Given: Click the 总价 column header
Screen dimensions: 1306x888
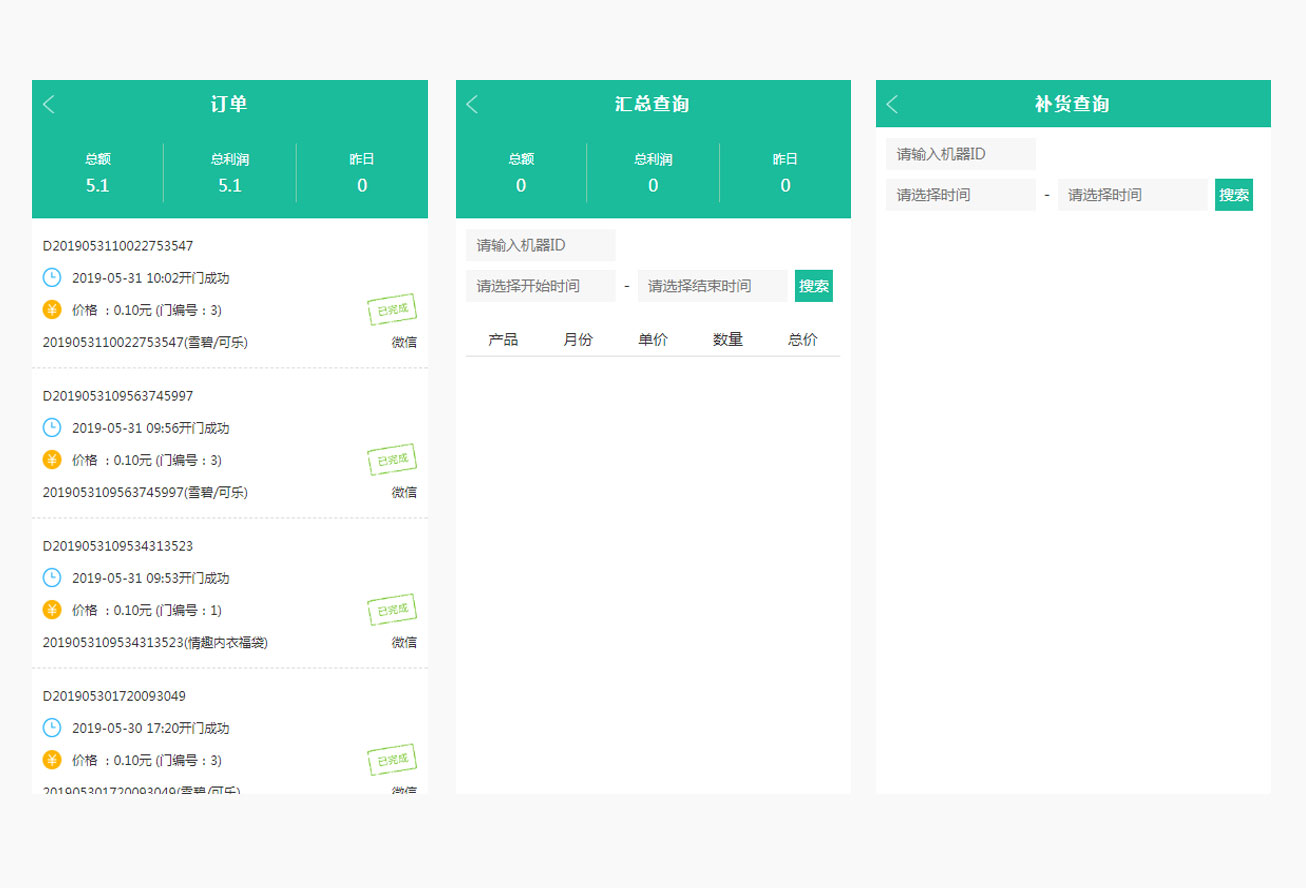Looking at the screenshot, I should click(x=803, y=340).
